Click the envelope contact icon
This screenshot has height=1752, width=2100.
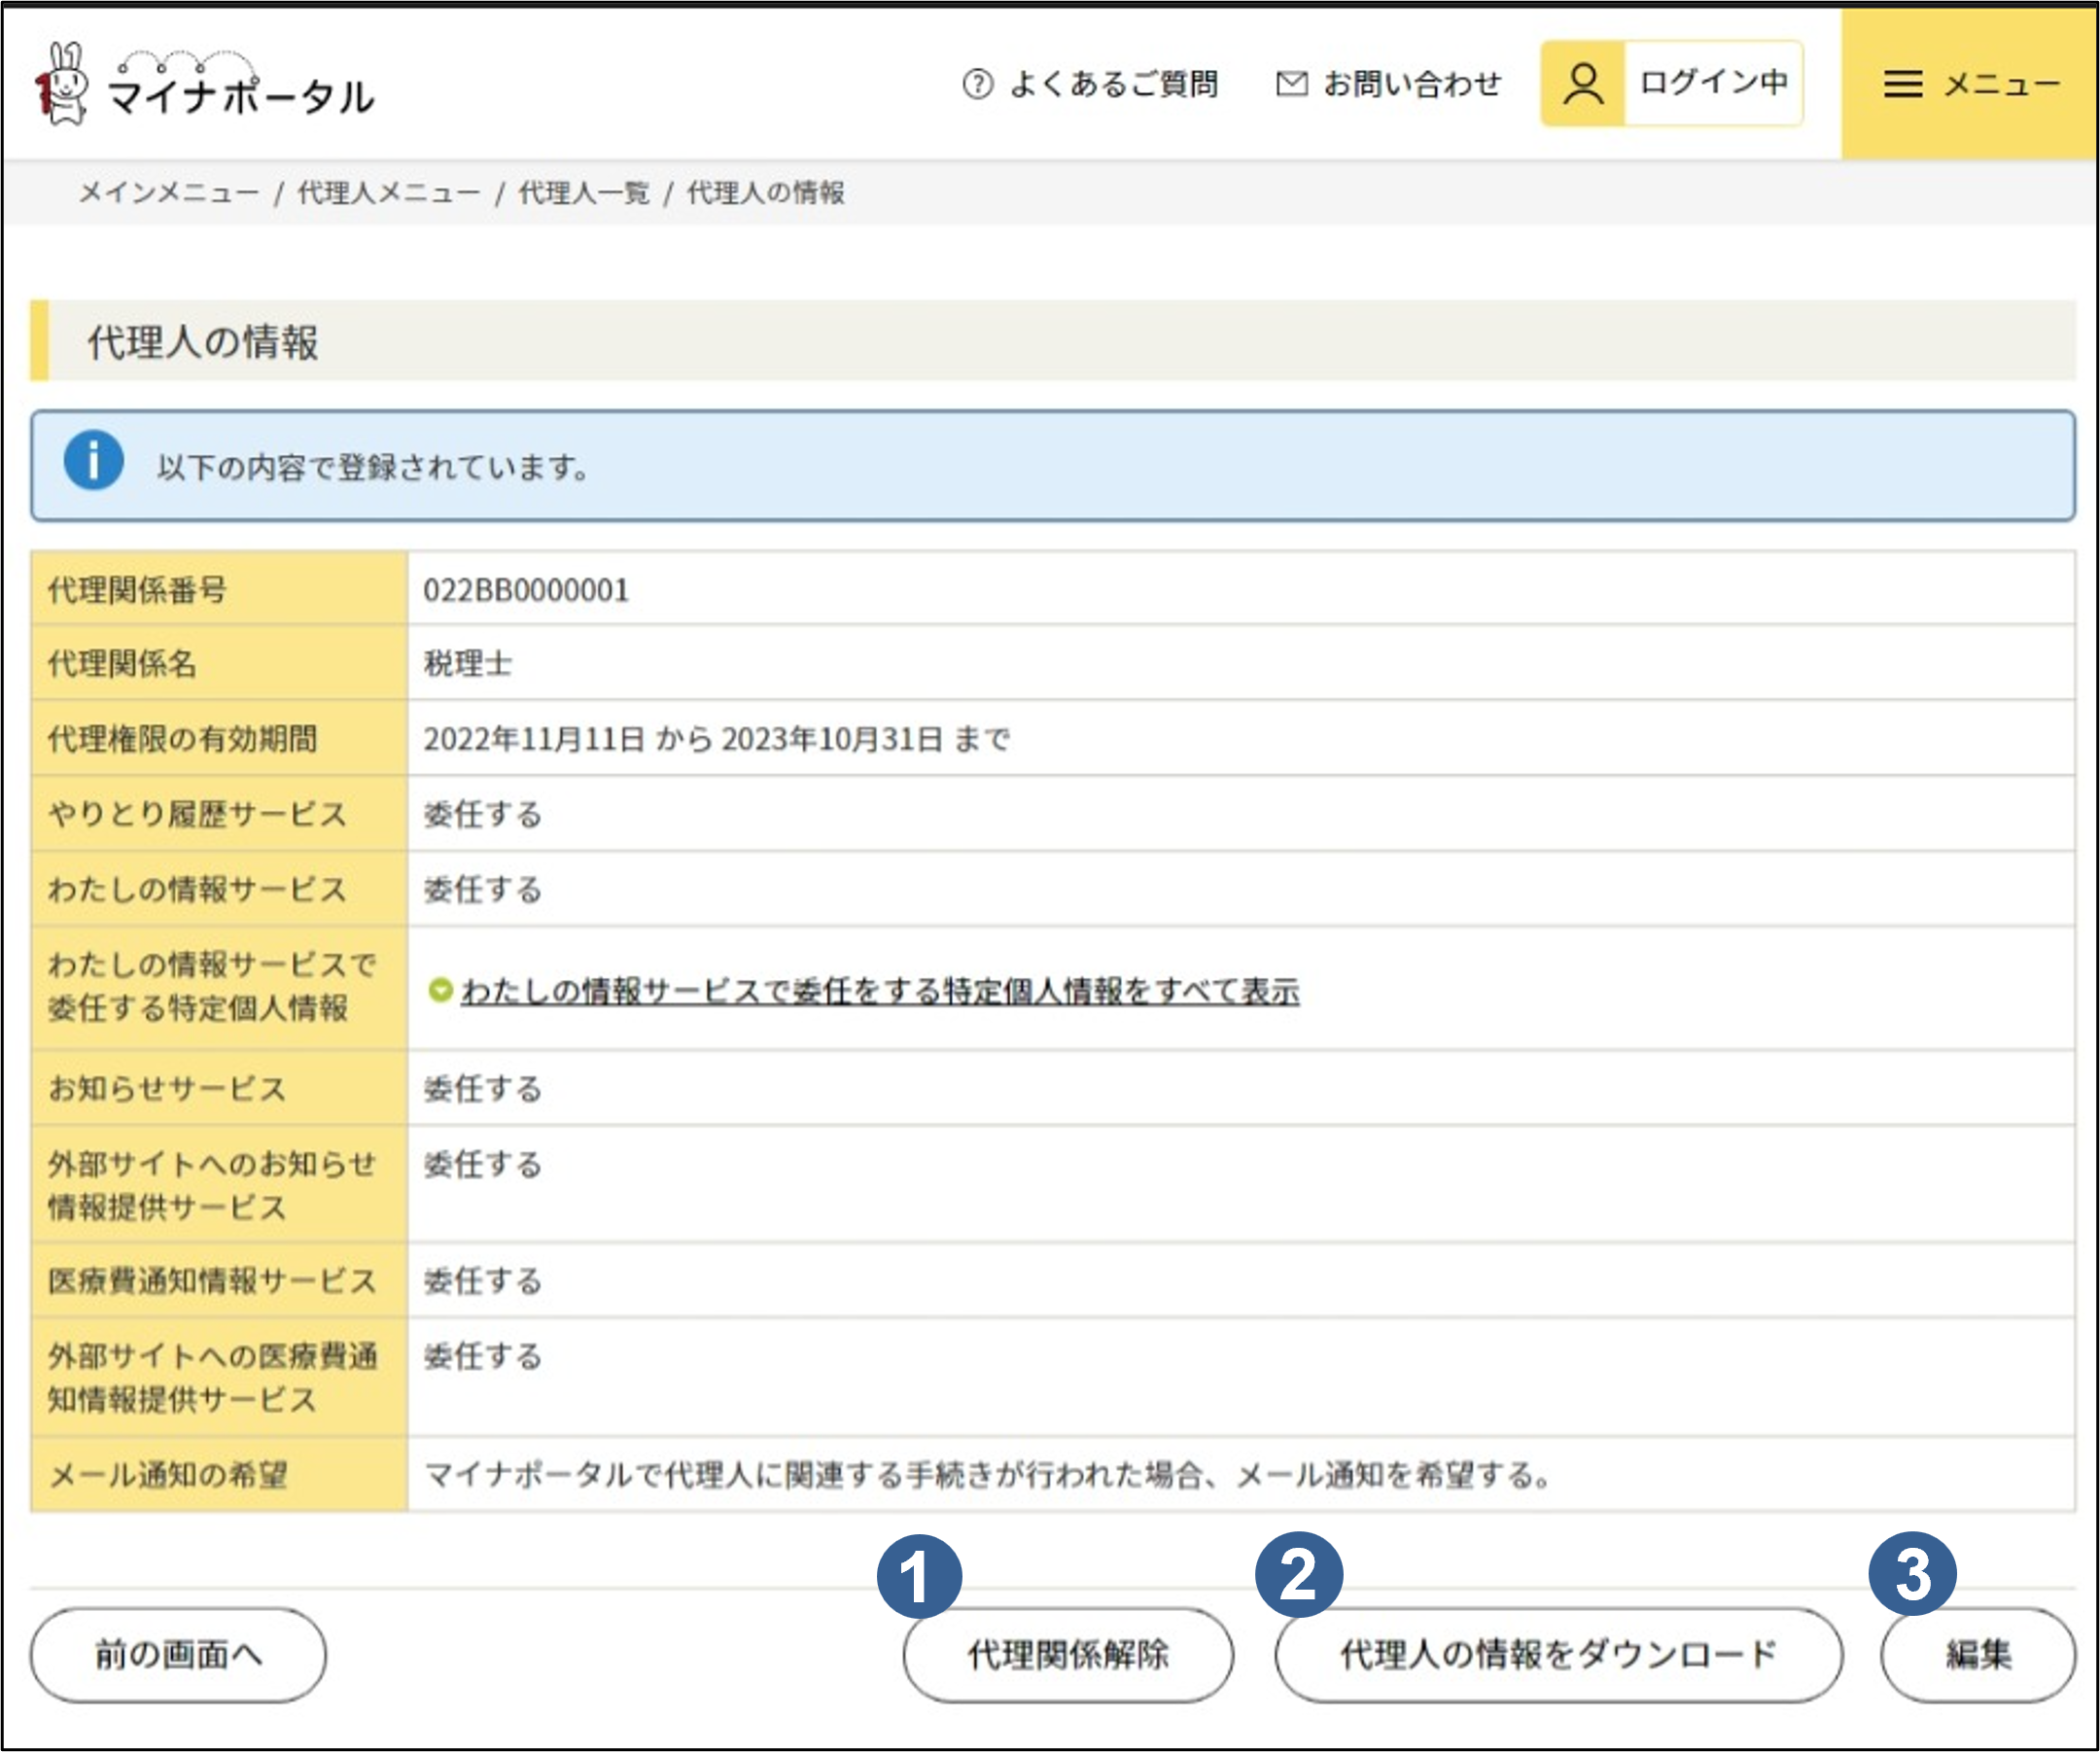1291,84
